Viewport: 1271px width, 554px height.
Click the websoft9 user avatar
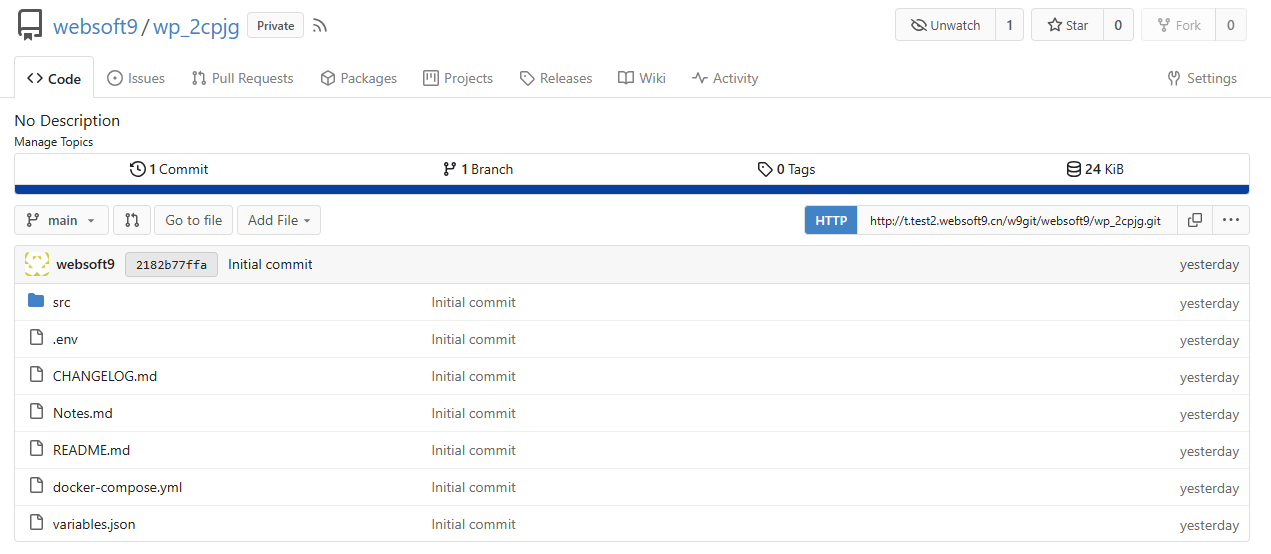coord(37,264)
